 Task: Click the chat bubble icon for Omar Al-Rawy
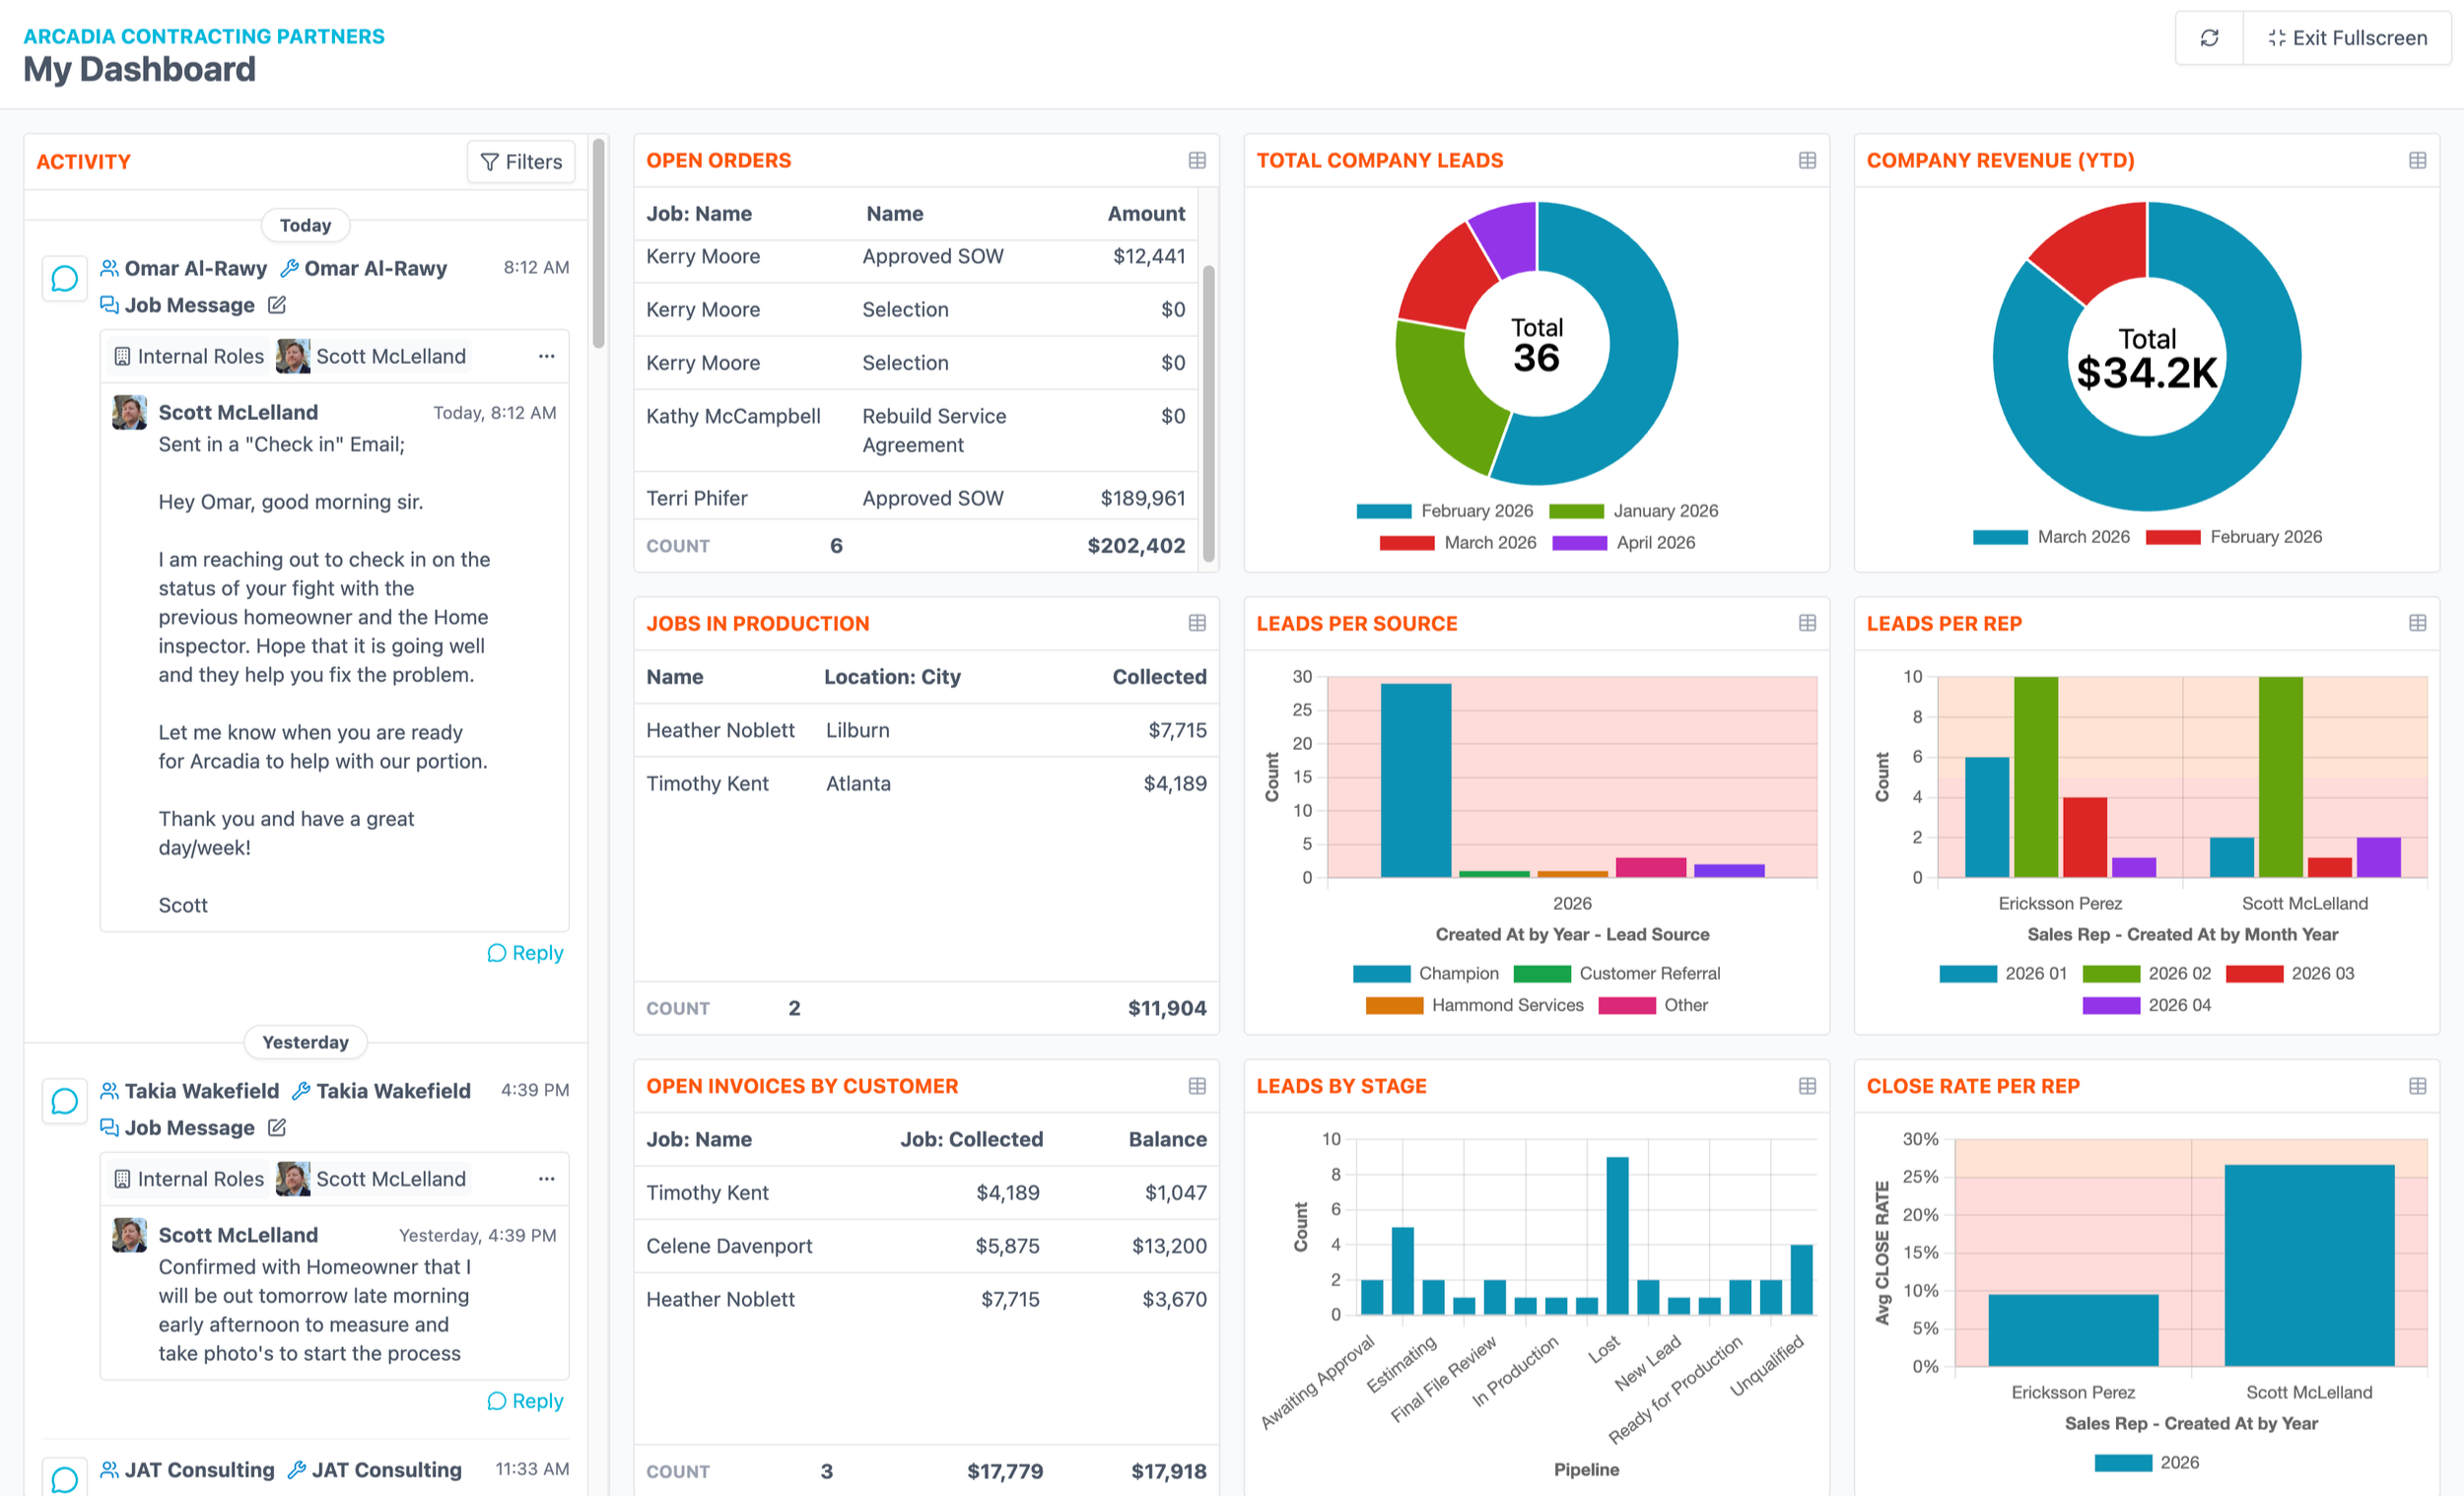(x=64, y=278)
